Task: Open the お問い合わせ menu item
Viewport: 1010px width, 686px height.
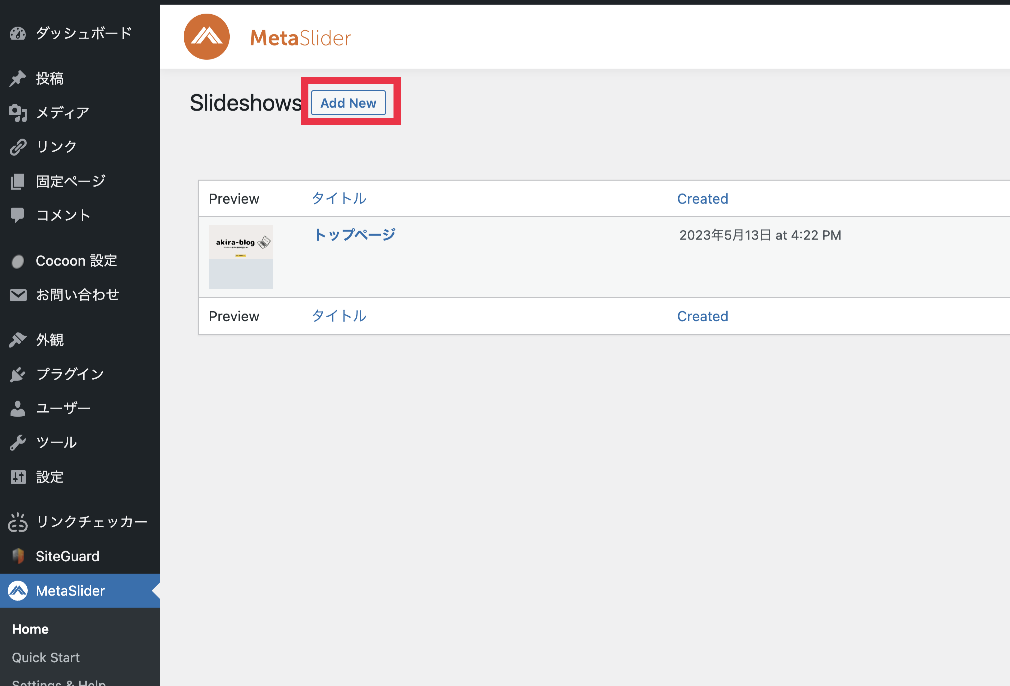Action: tap(77, 295)
